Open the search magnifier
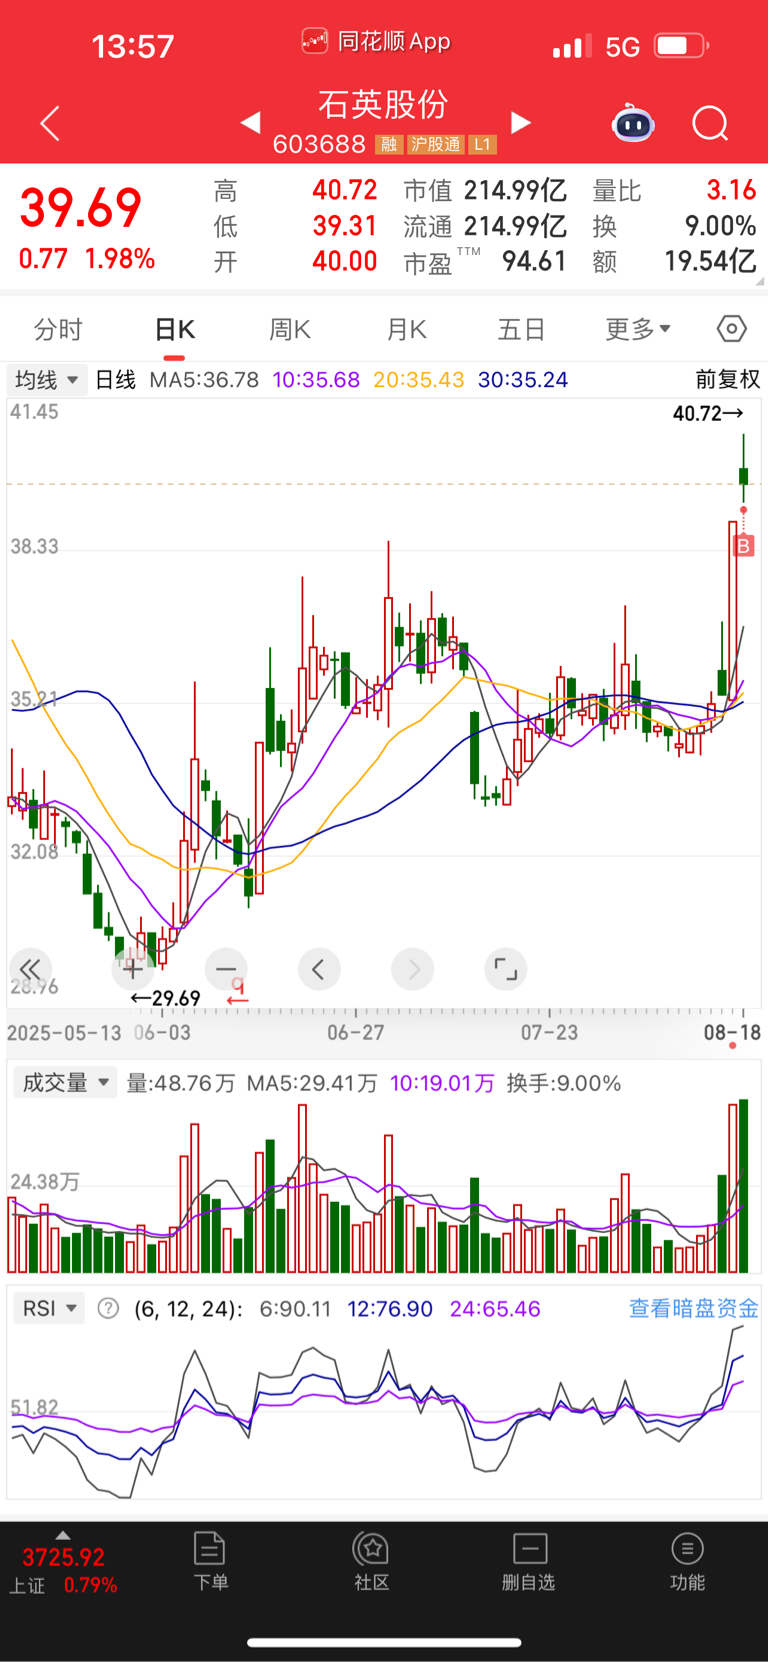This screenshot has width=768, height=1662. tap(710, 124)
